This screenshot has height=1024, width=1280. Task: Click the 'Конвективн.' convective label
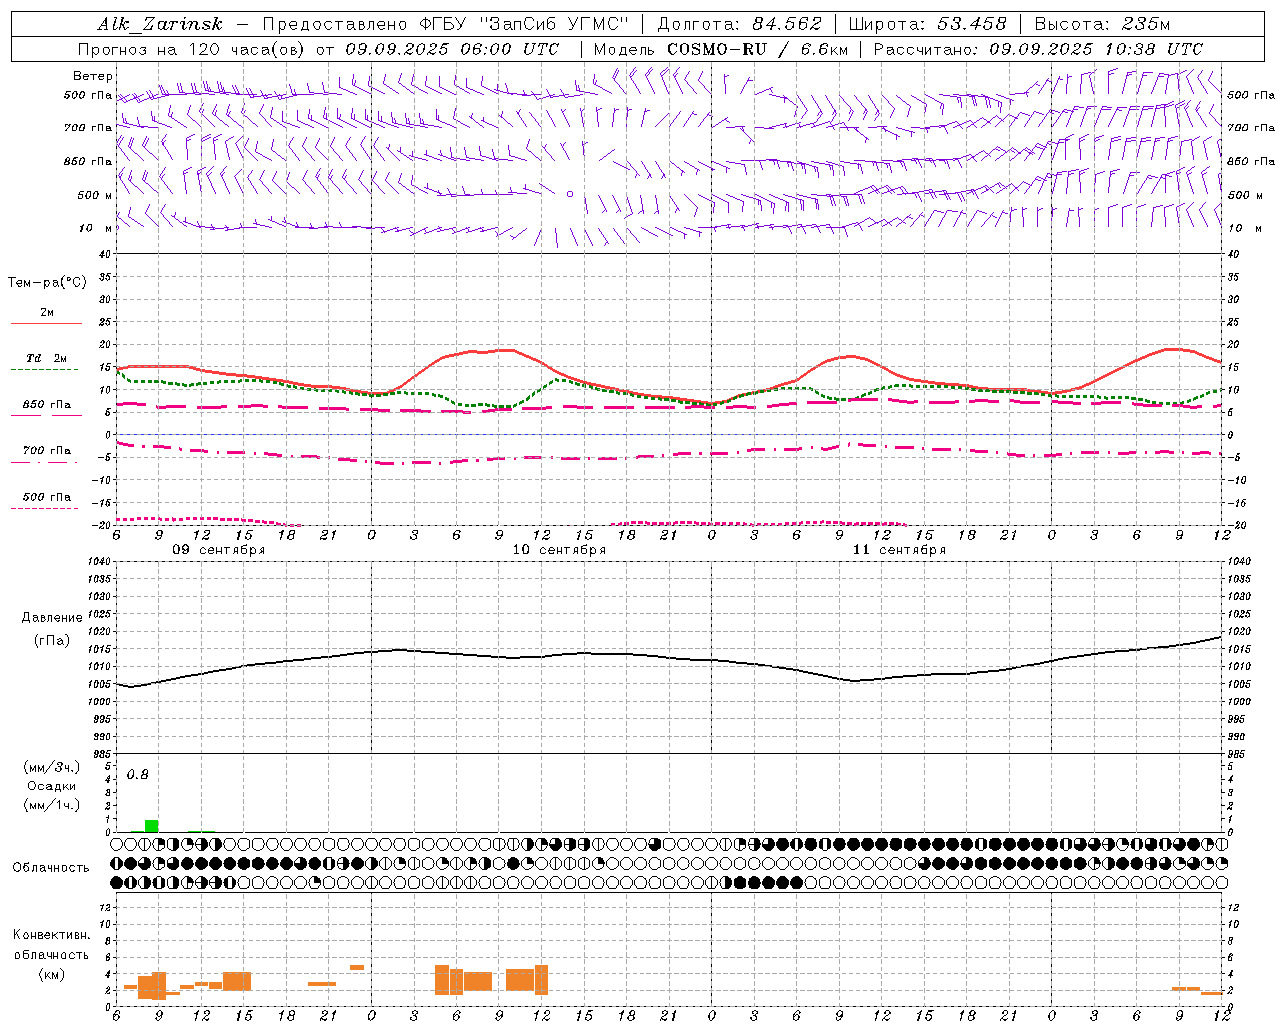pyautogui.click(x=51, y=935)
